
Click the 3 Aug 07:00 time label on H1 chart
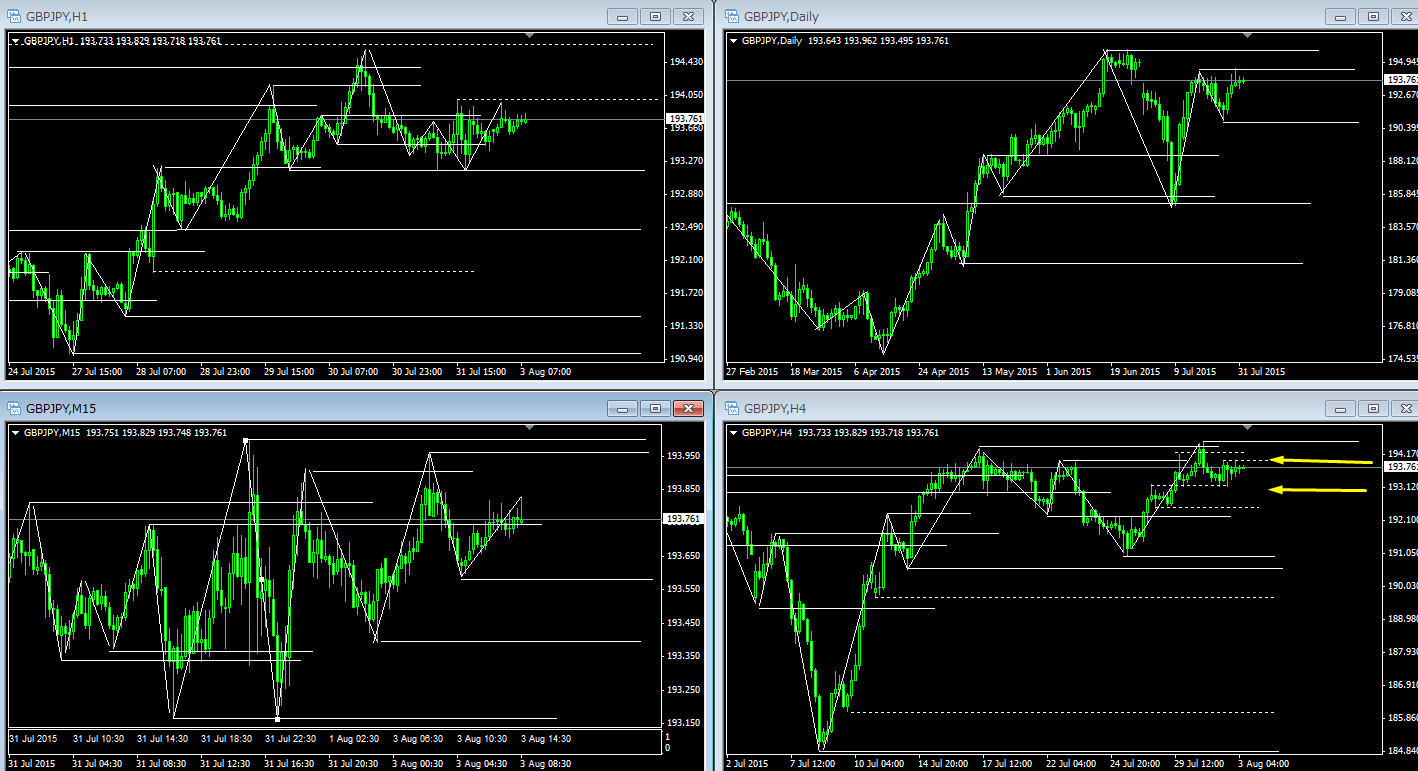coord(546,371)
